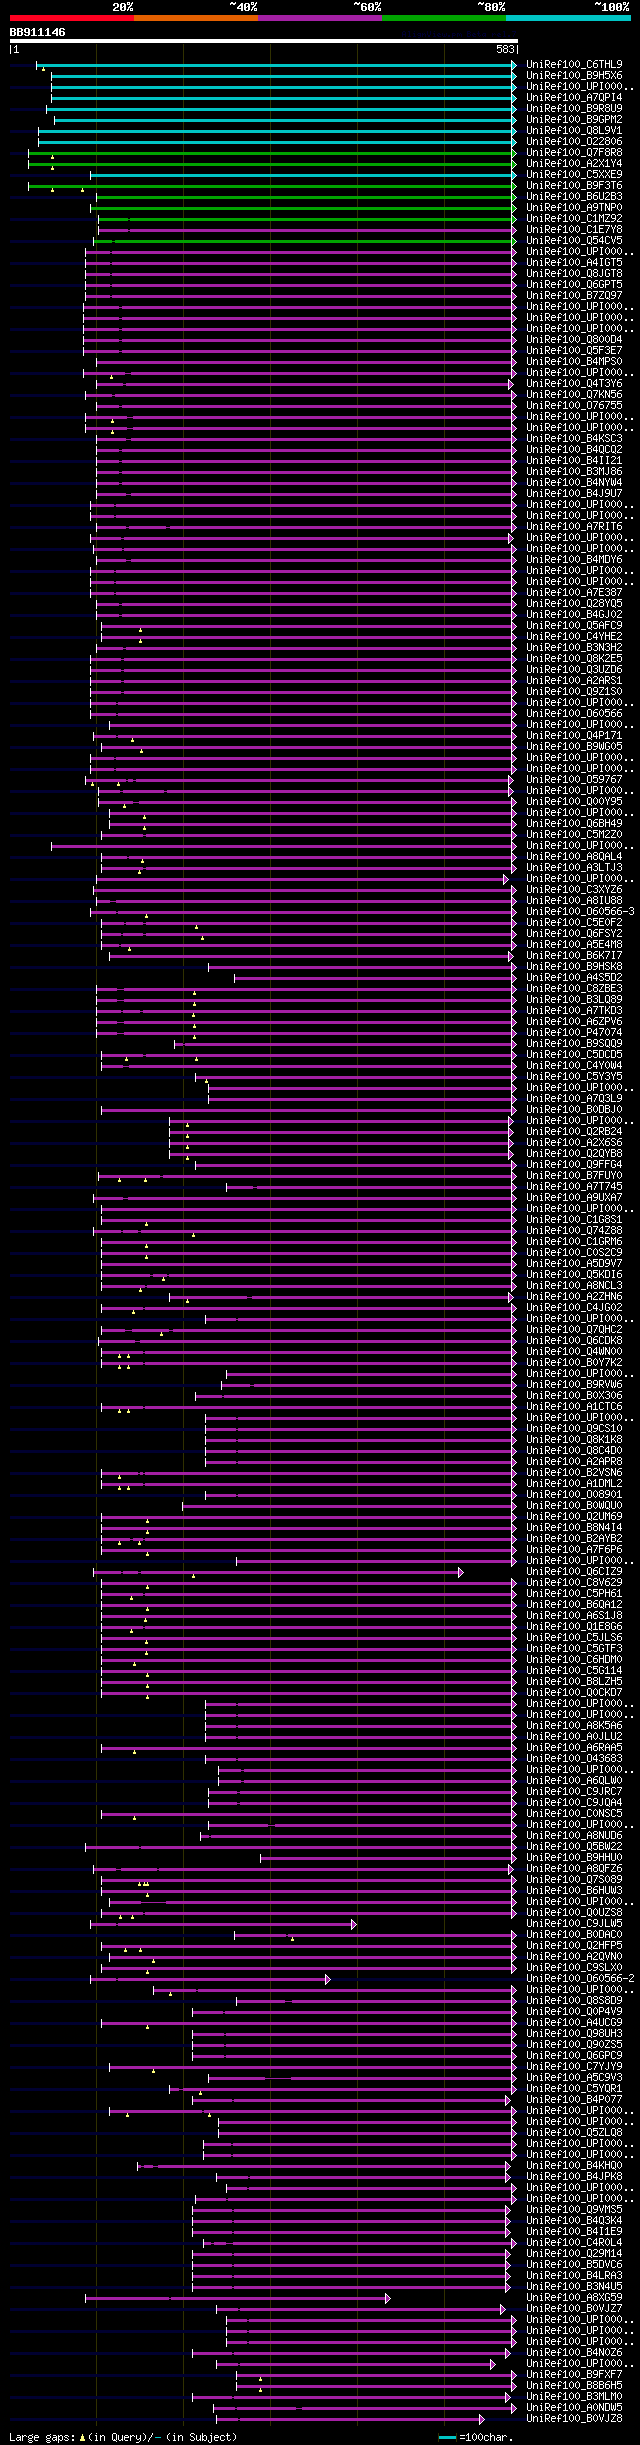This screenshot has width=640, height=2445.
Task: Choose the UniRef100_Q4P171 hit label
Action: 574,736
